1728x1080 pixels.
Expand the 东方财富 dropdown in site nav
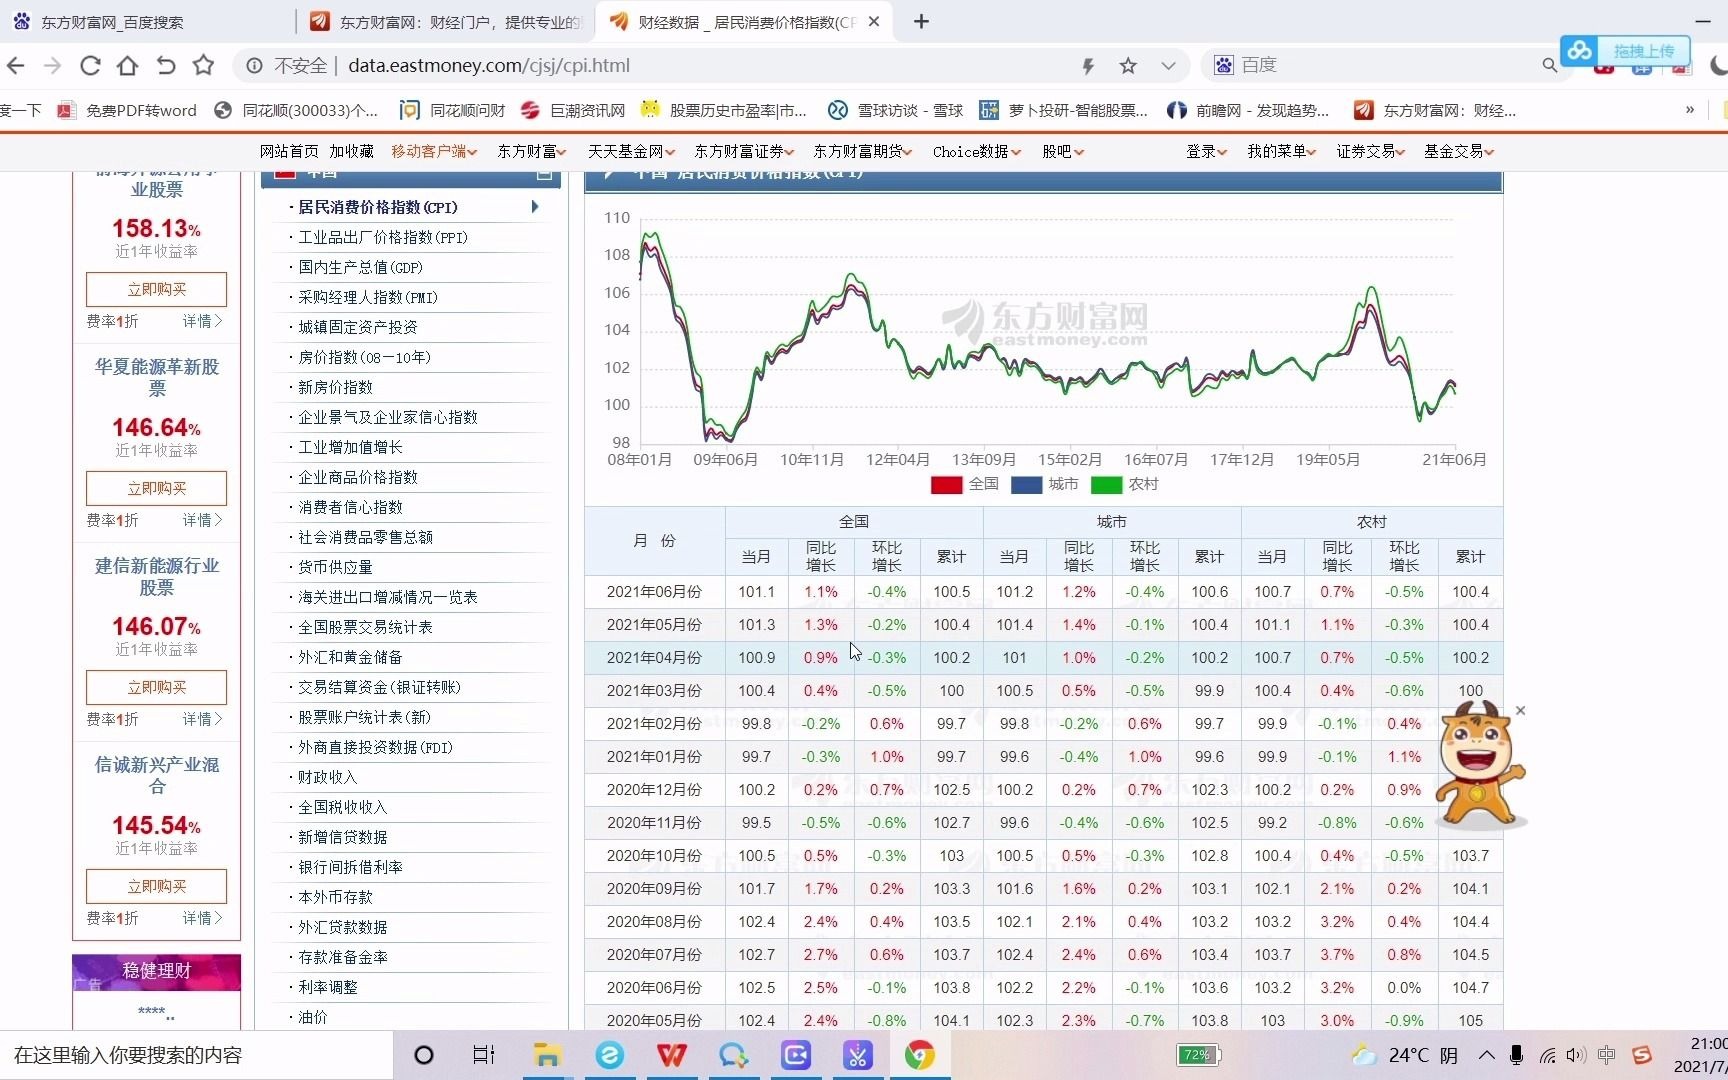click(532, 151)
